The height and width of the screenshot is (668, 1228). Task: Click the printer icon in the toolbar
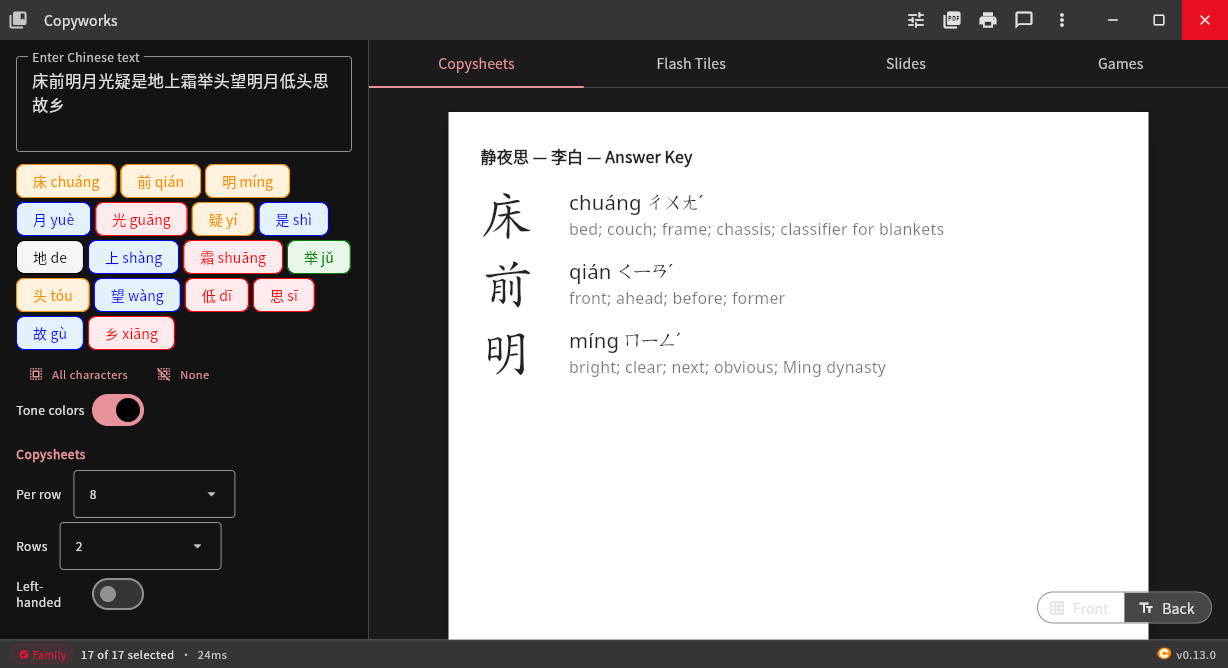pos(987,20)
